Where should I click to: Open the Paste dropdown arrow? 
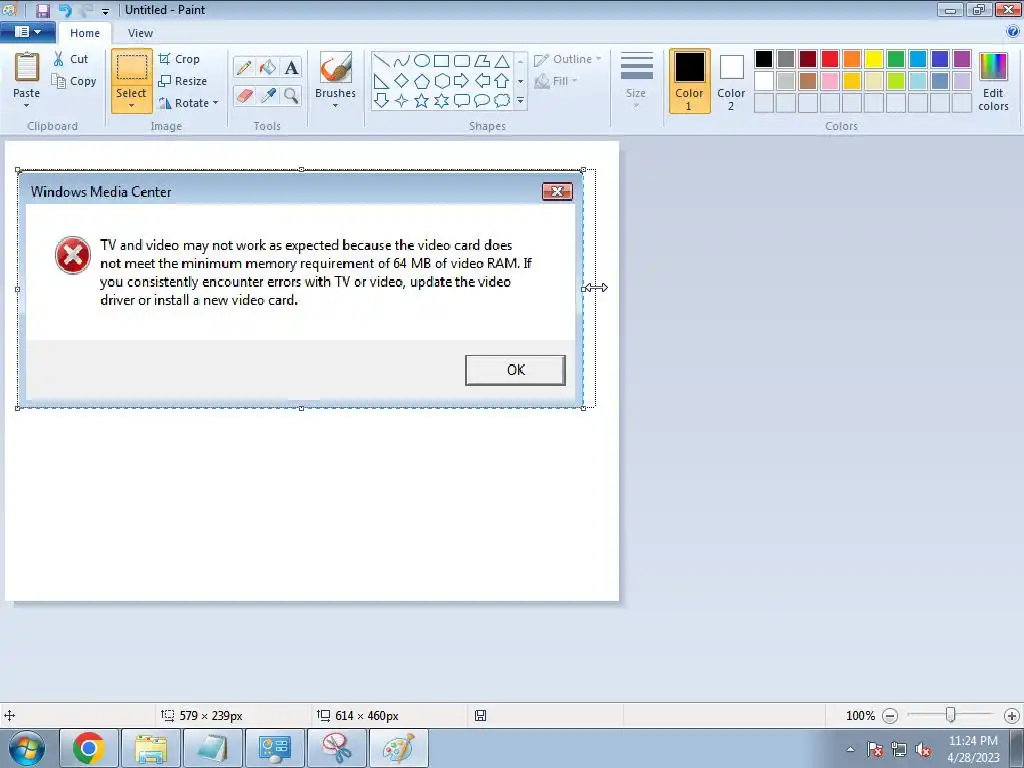(x=27, y=105)
